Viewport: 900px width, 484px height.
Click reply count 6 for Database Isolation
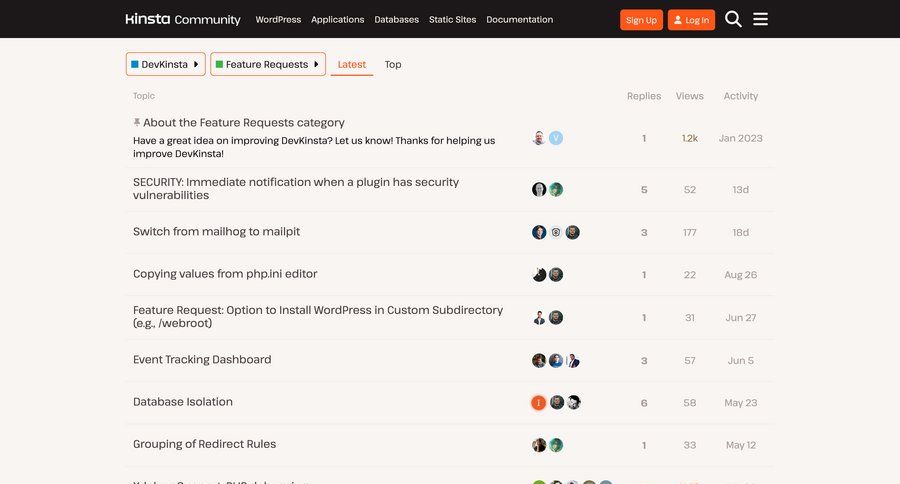click(x=644, y=403)
